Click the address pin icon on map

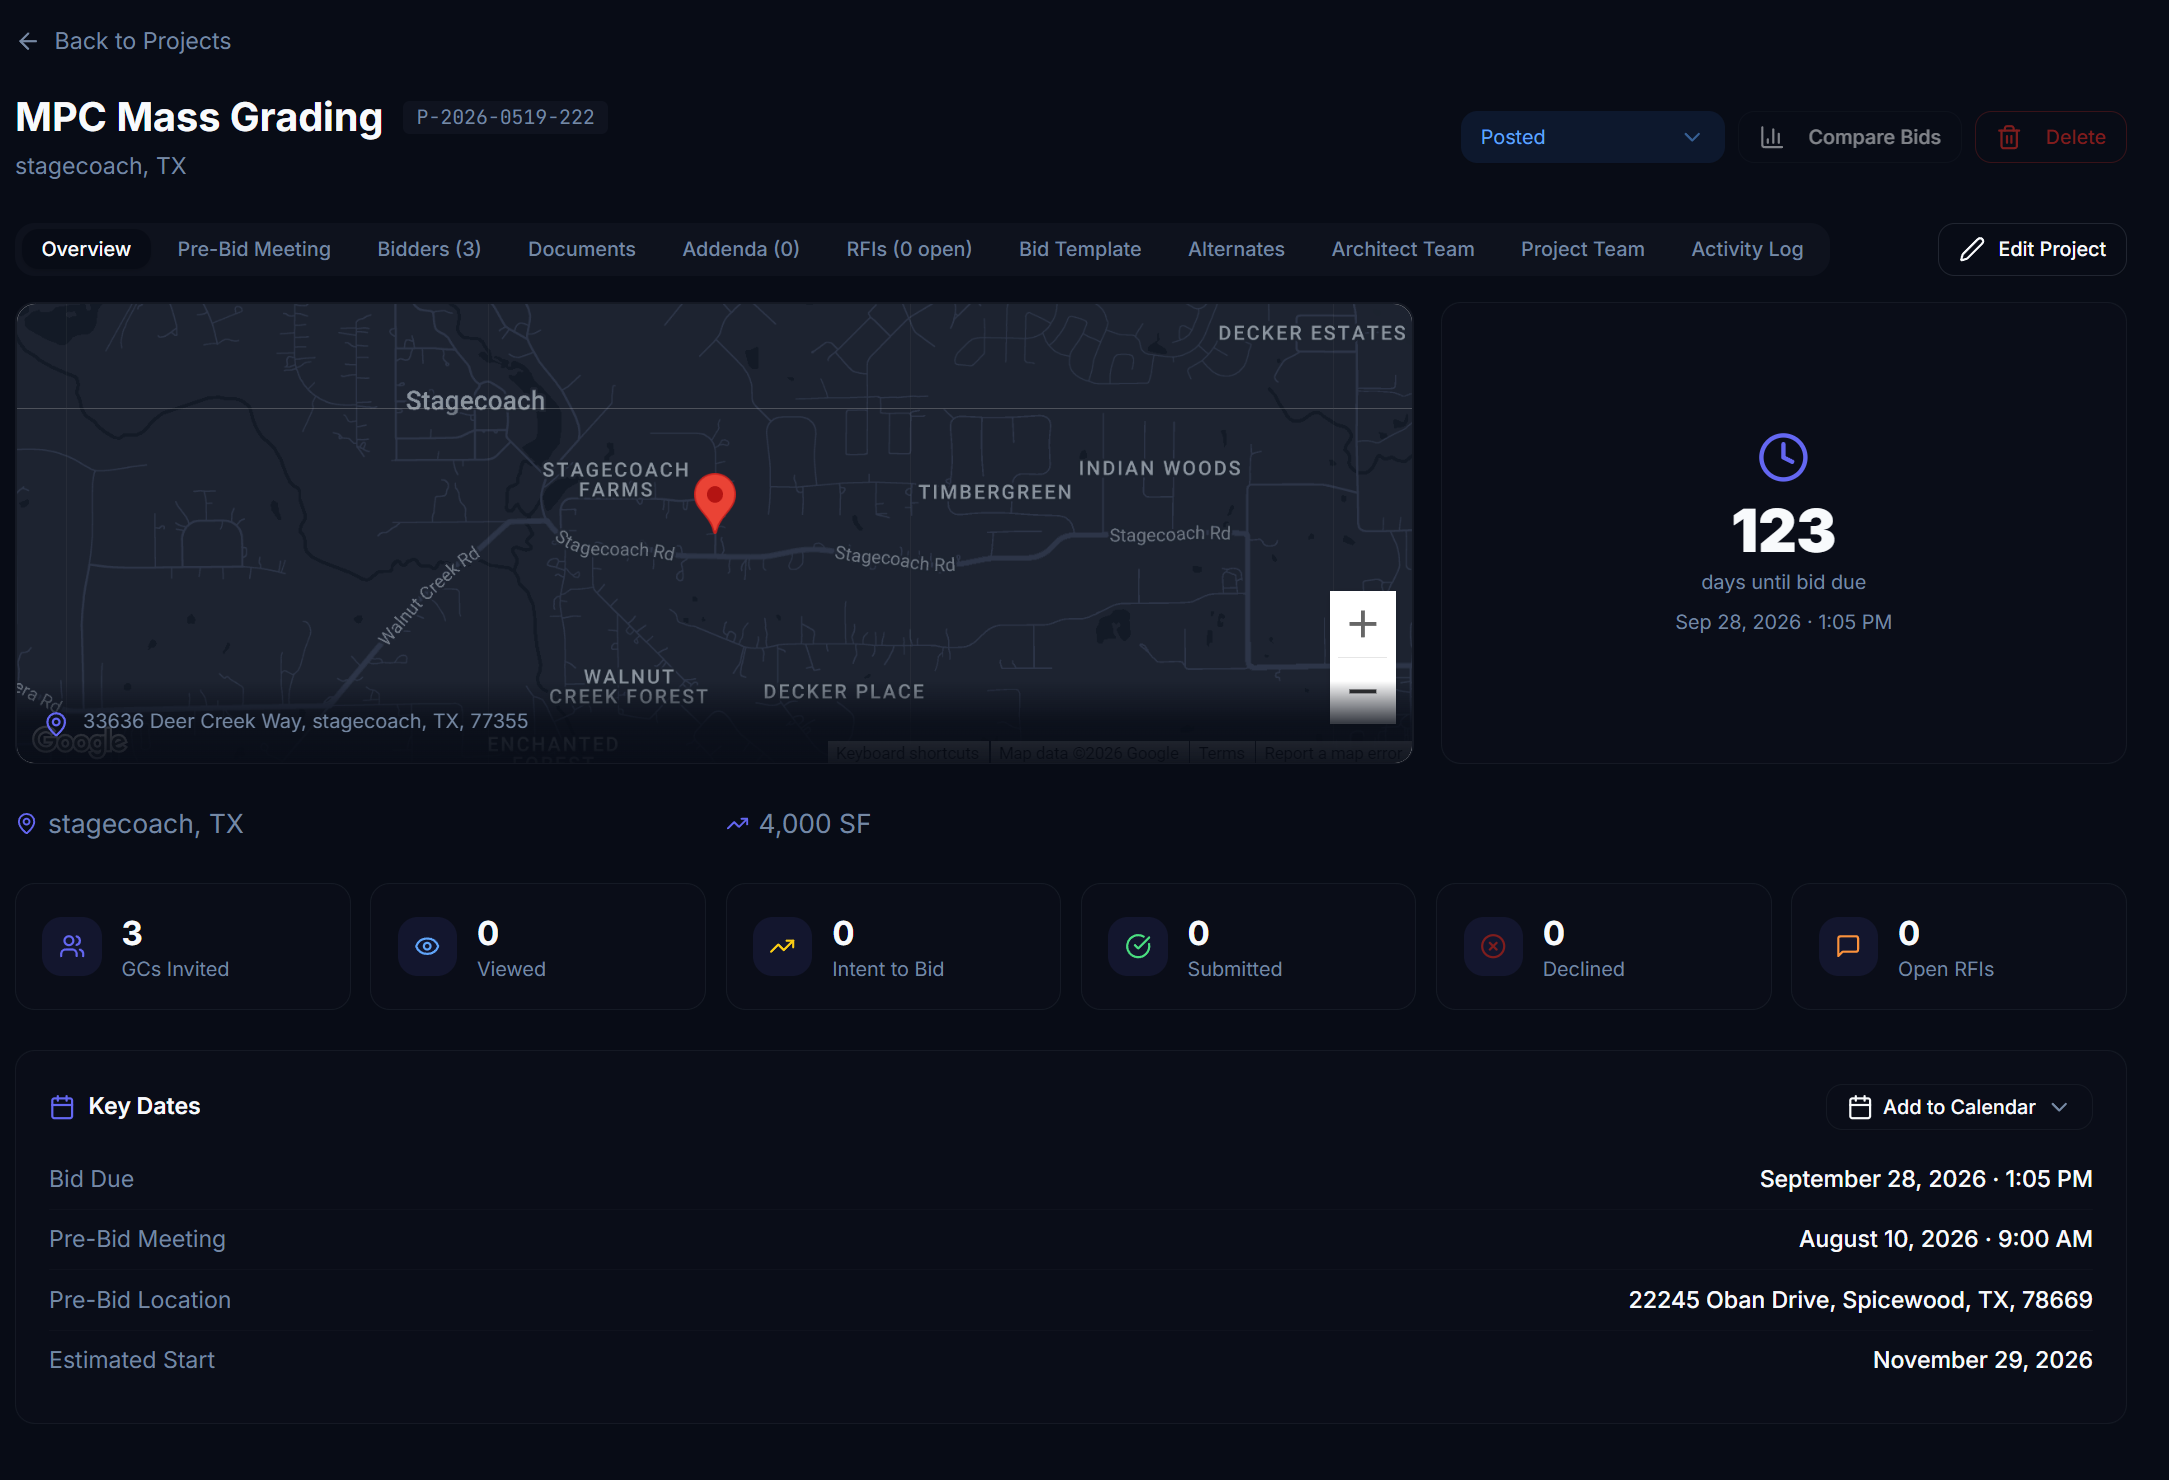(x=56, y=723)
